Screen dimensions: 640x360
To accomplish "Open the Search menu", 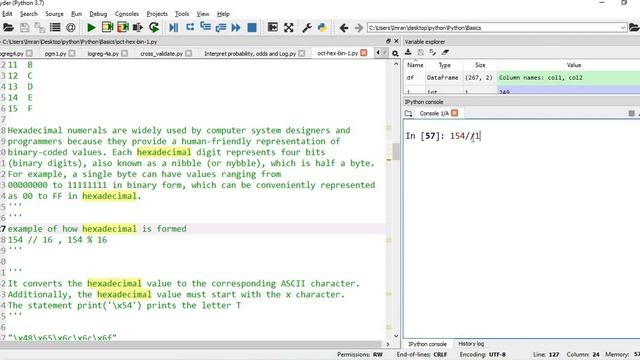I will click(x=29, y=14).
